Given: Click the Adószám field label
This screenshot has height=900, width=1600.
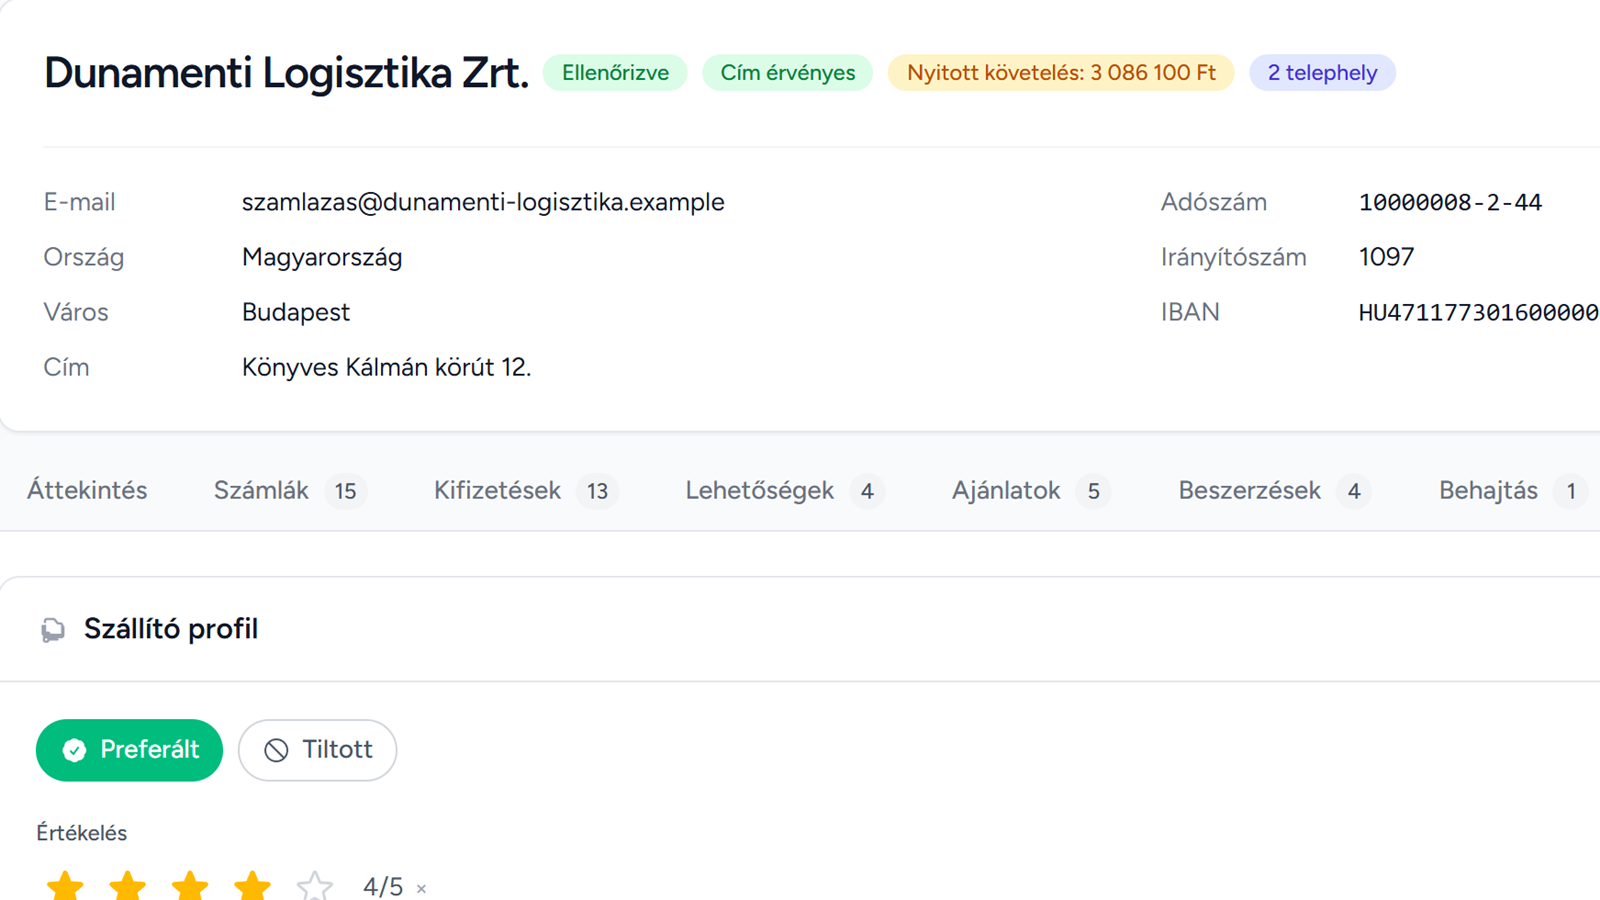Looking at the screenshot, I should pos(1214,202).
